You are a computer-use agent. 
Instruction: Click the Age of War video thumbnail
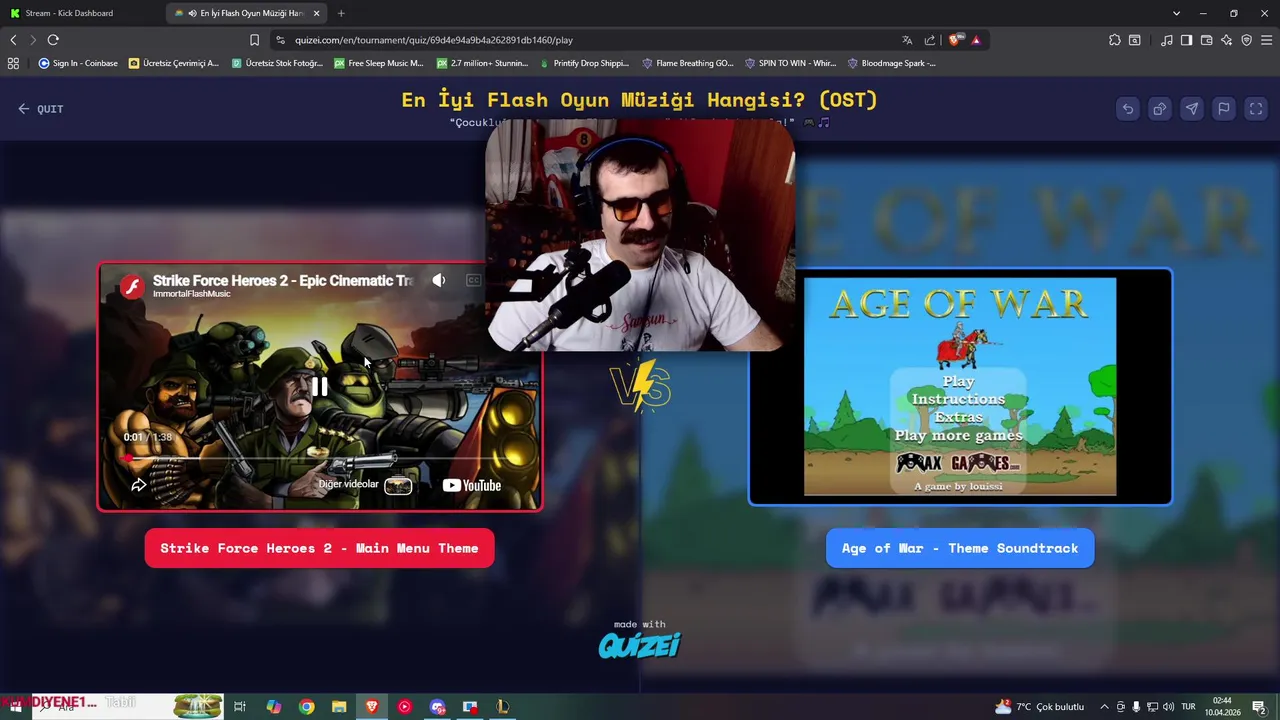pyautogui.click(x=960, y=386)
